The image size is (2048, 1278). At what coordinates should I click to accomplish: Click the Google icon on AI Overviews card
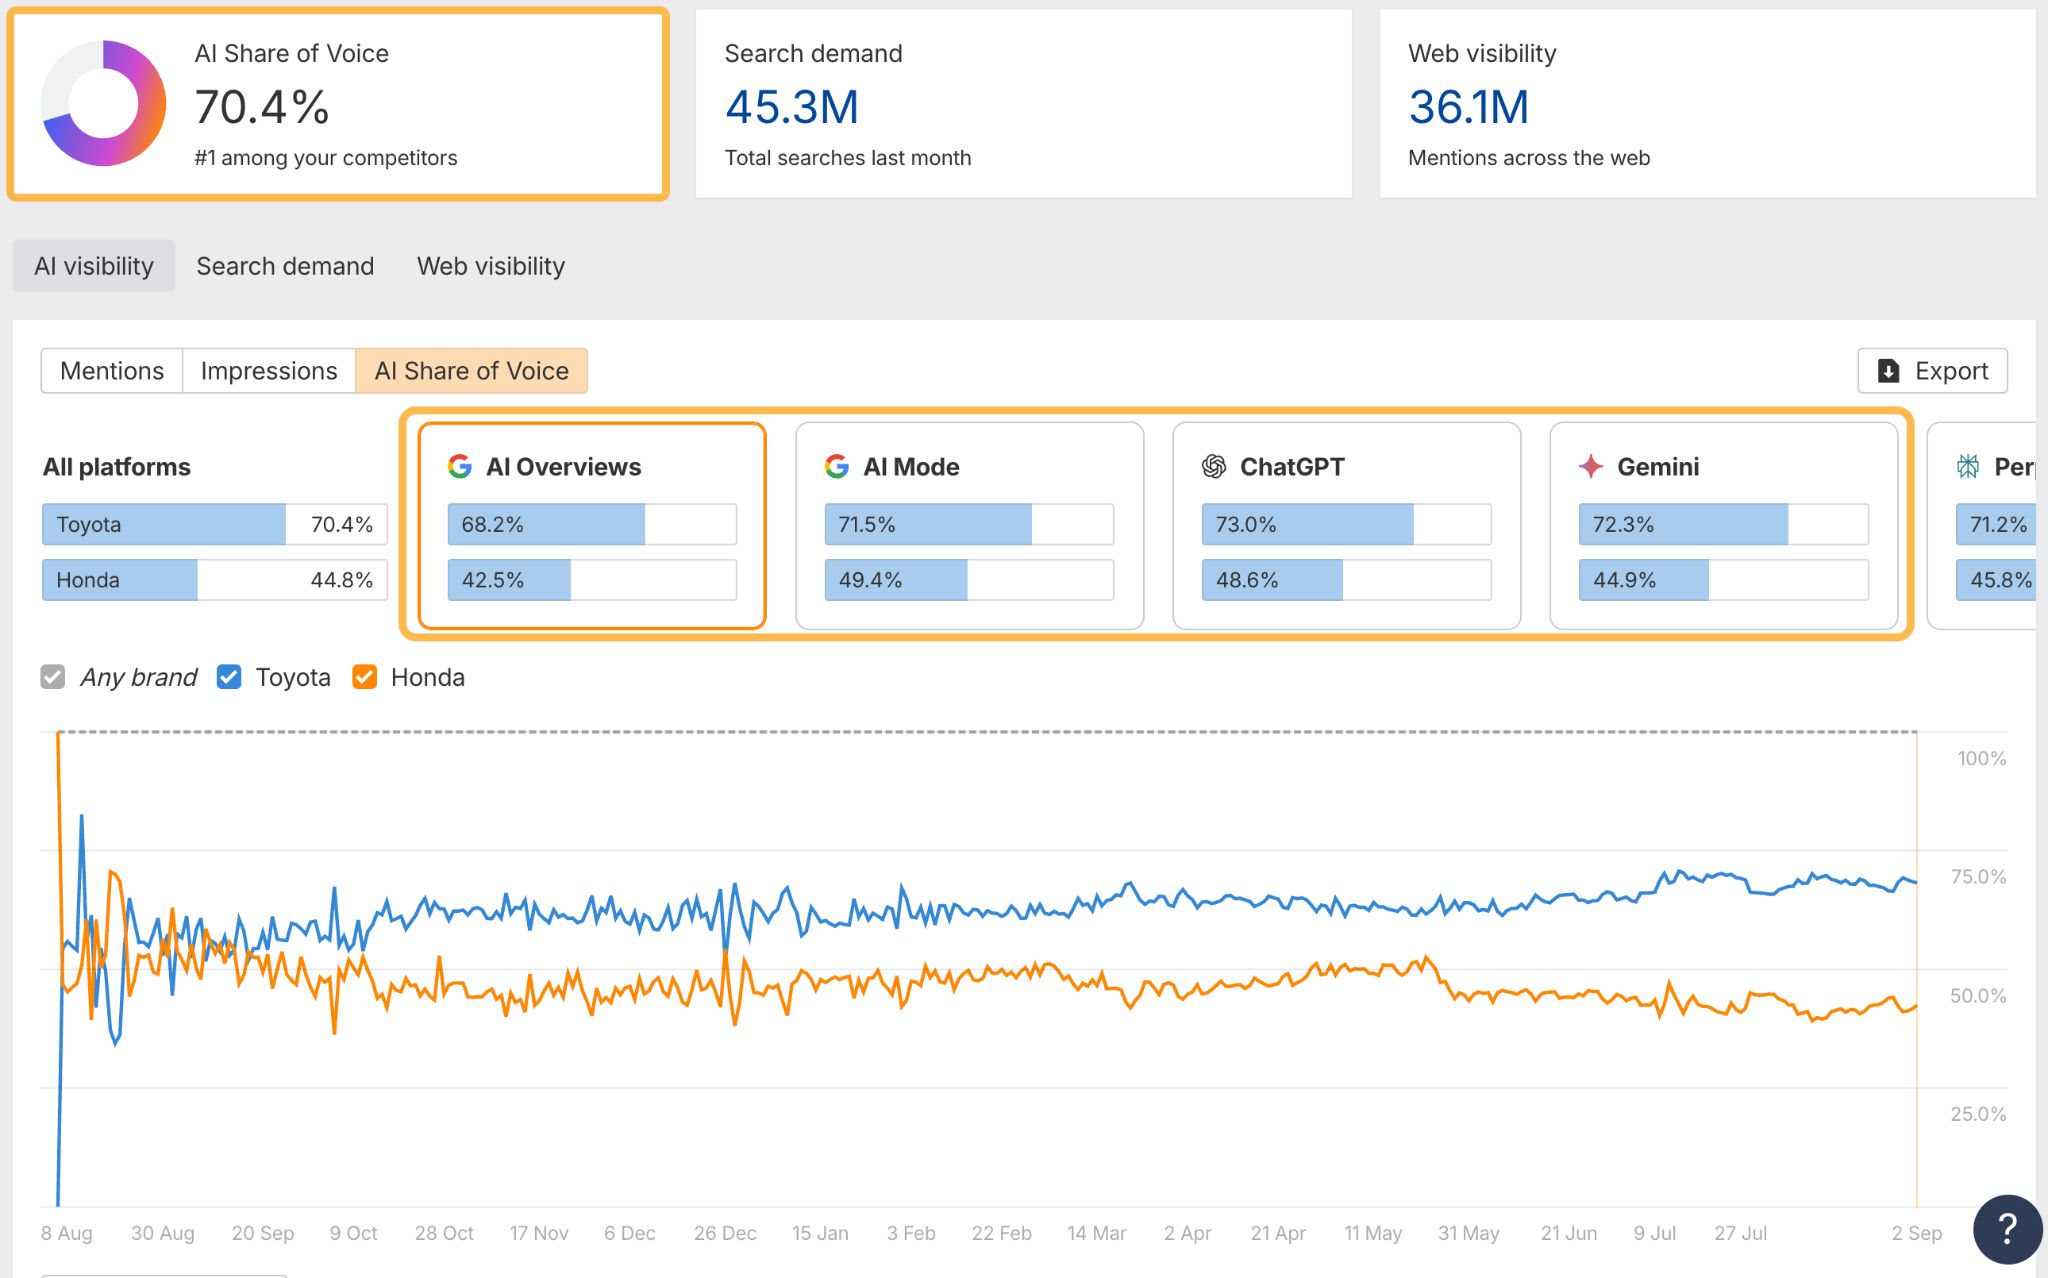[x=460, y=467]
